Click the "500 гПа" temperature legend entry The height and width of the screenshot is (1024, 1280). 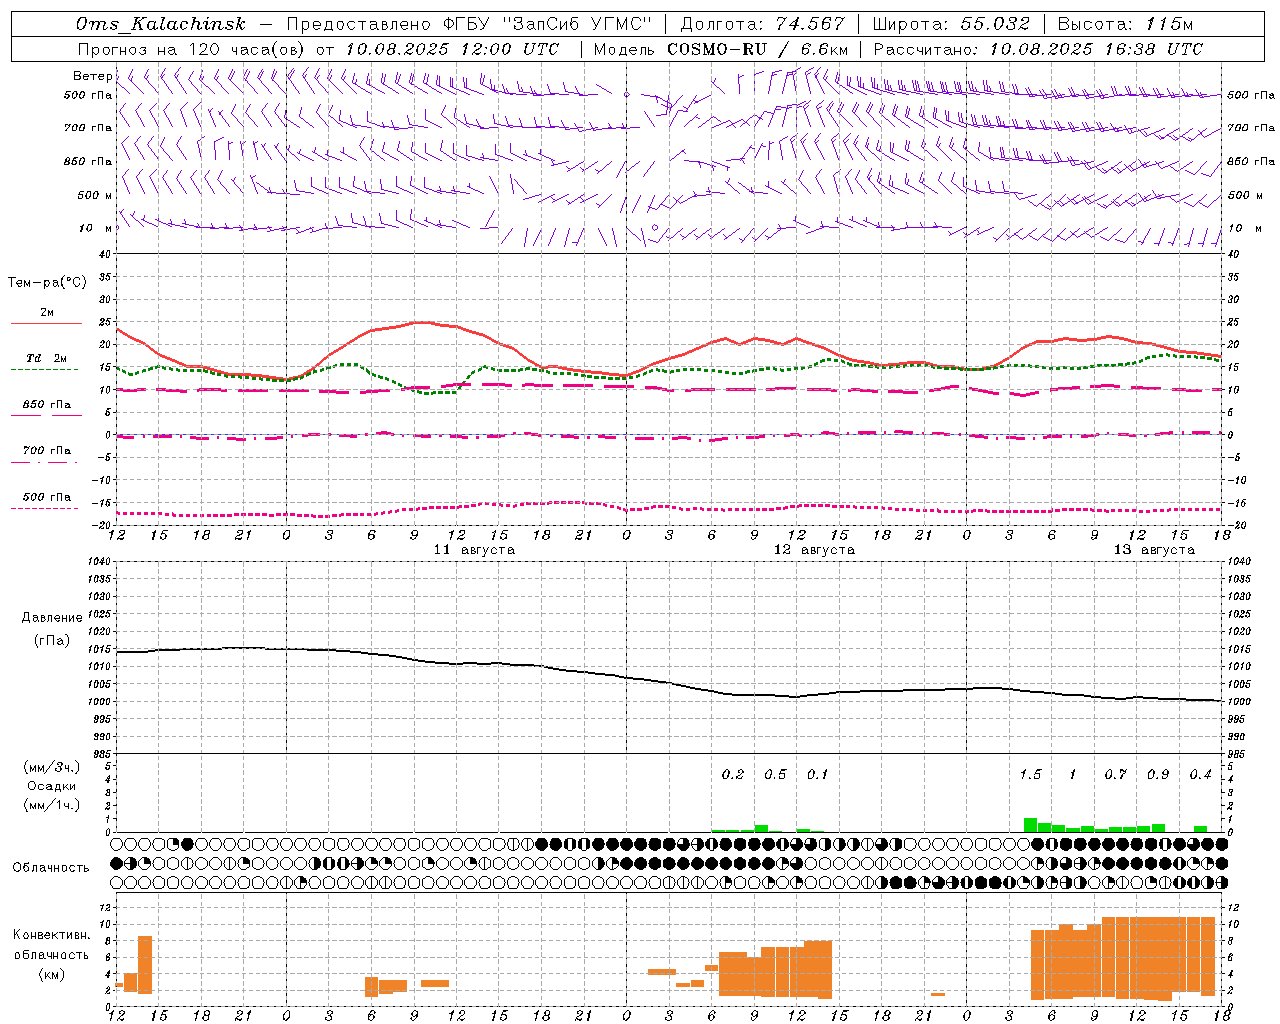coord(47,497)
